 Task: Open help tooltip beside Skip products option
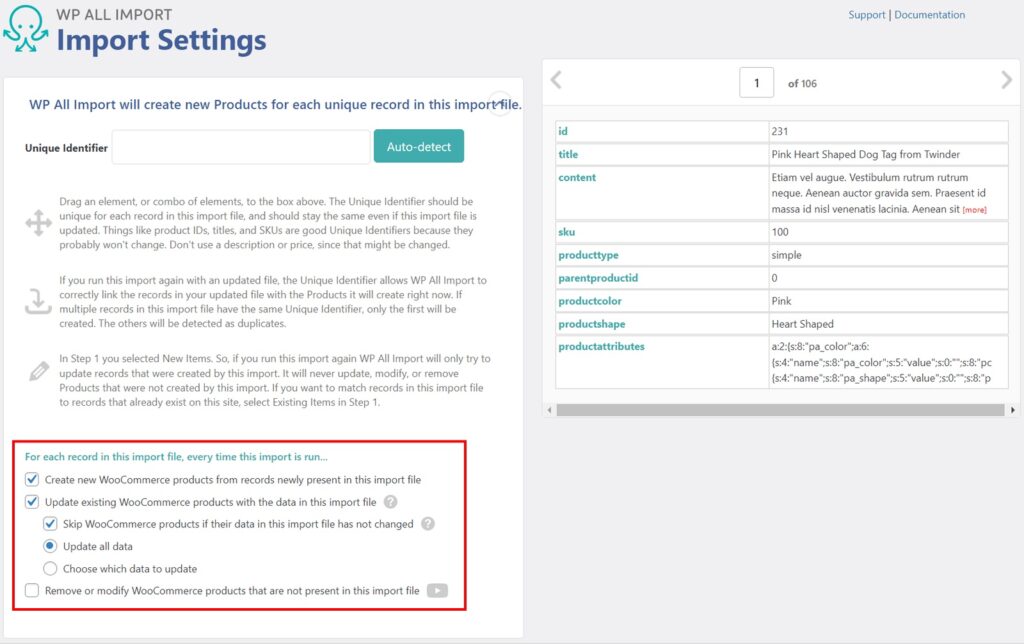click(429, 523)
